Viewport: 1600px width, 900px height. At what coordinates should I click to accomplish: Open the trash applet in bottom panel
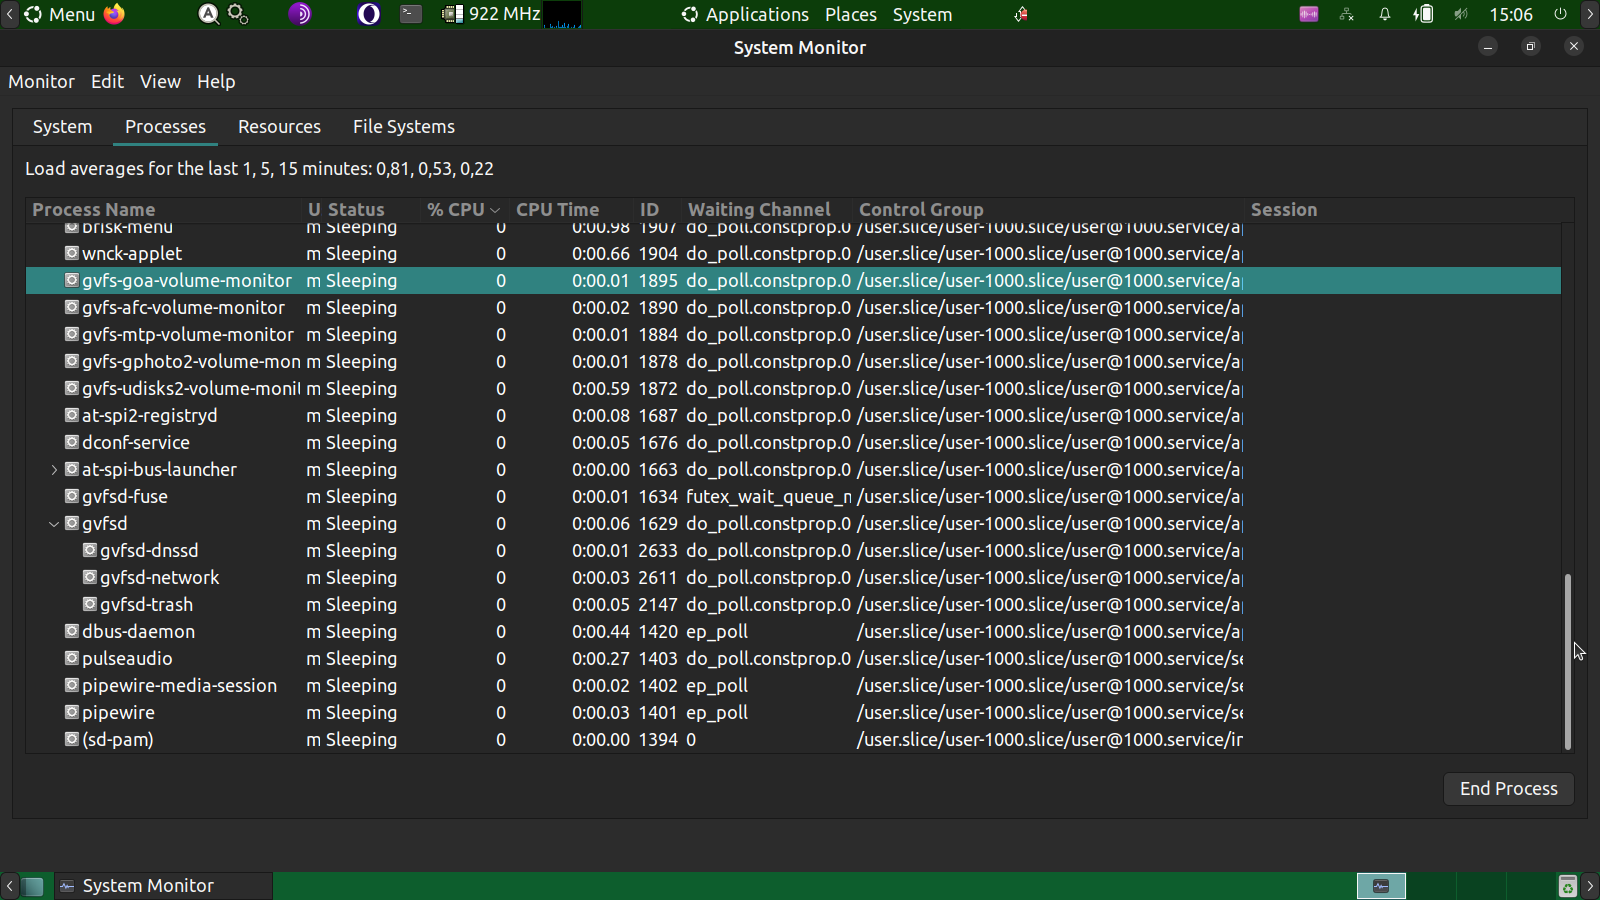(1567, 886)
